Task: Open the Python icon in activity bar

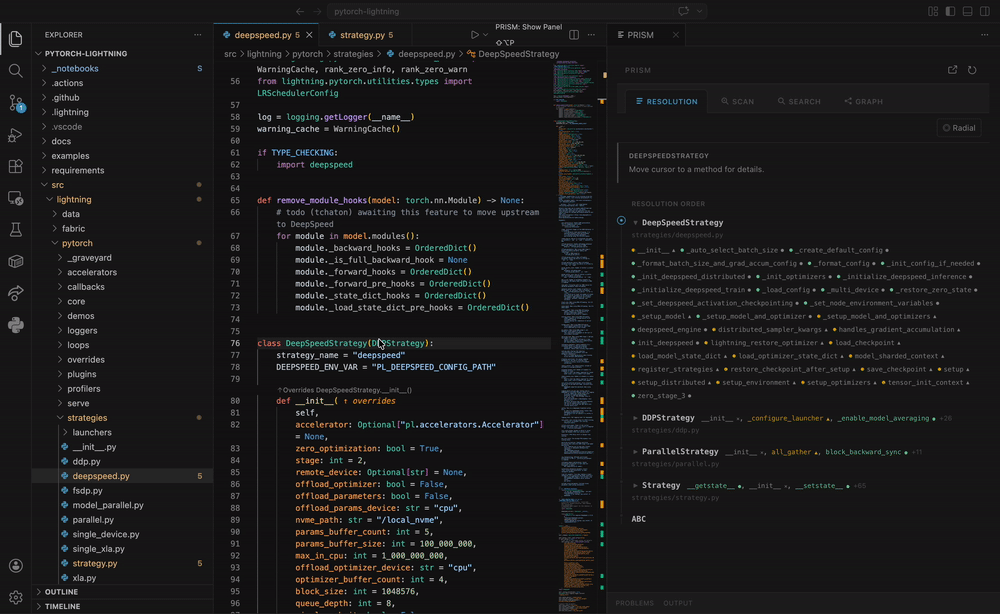Action: (x=15, y=325)
